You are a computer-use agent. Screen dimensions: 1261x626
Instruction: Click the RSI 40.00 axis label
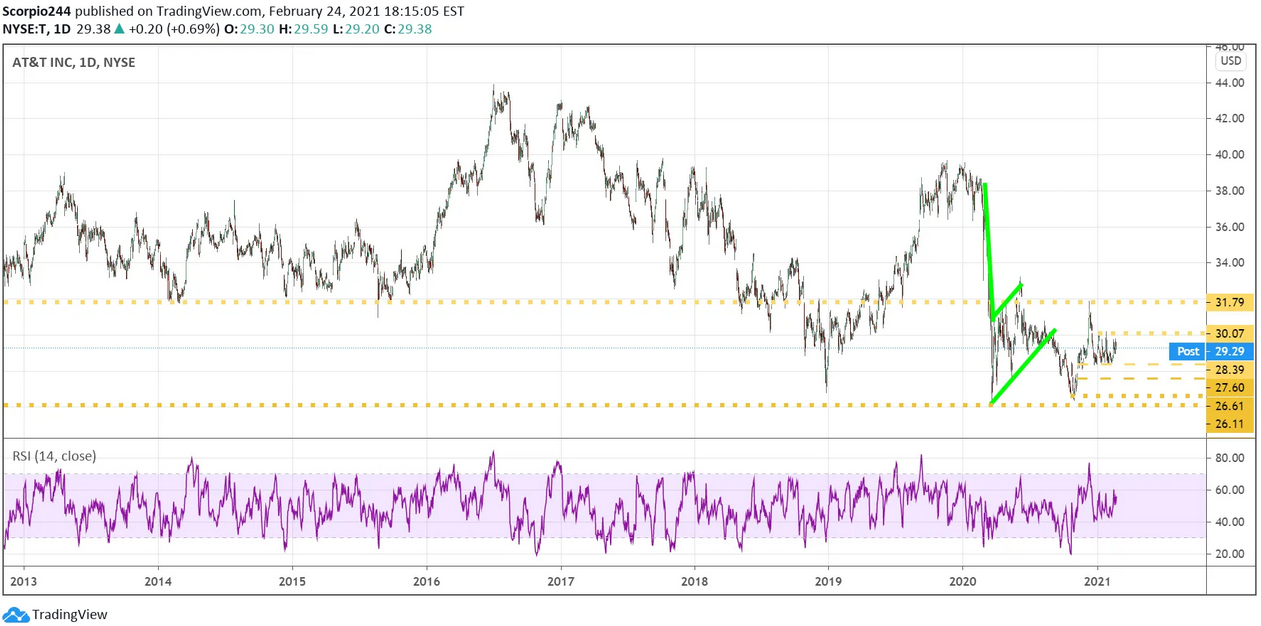[1229, 522]
